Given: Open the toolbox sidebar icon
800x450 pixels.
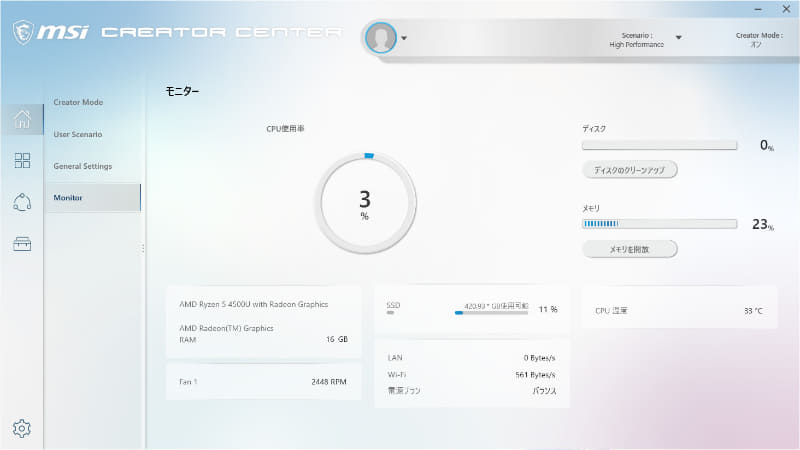Looking at the screenshot, I should pos(22,244).
